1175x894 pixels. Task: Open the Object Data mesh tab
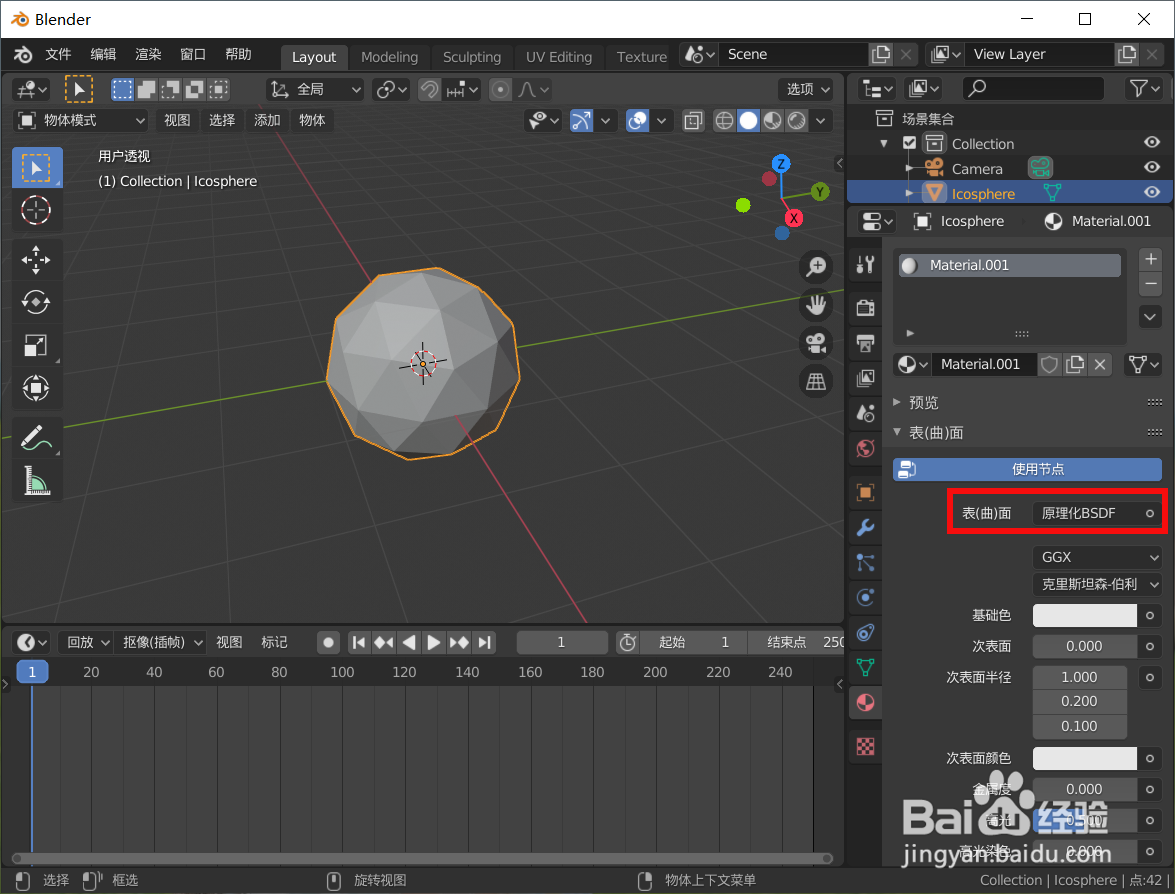866,667
